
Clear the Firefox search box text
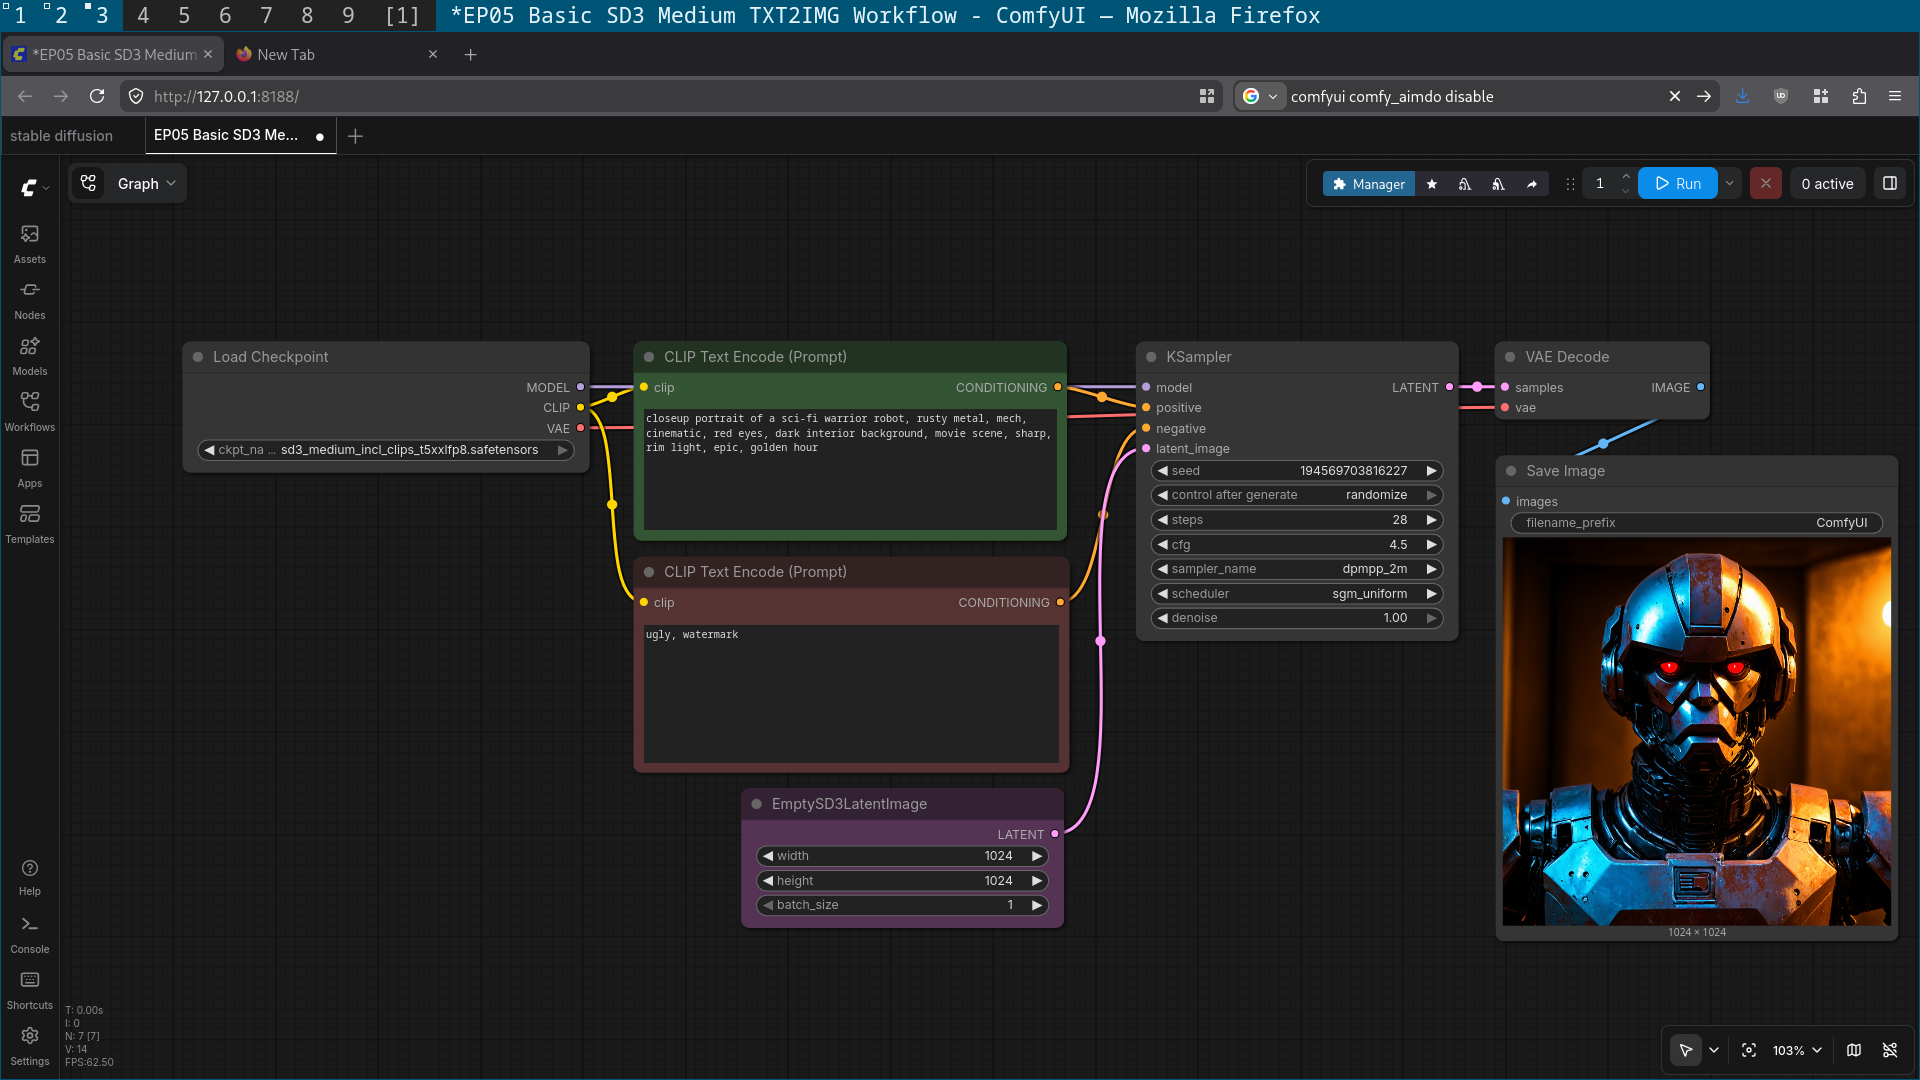(x=1675, y=96)
